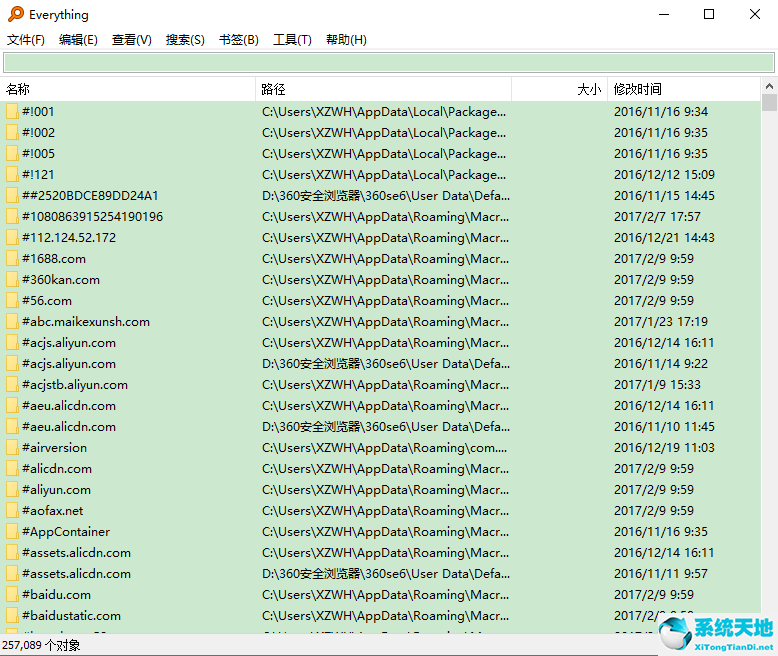The image size is (778, 656).
Task: Select the #AppContainer folder name
Action: 66,531
